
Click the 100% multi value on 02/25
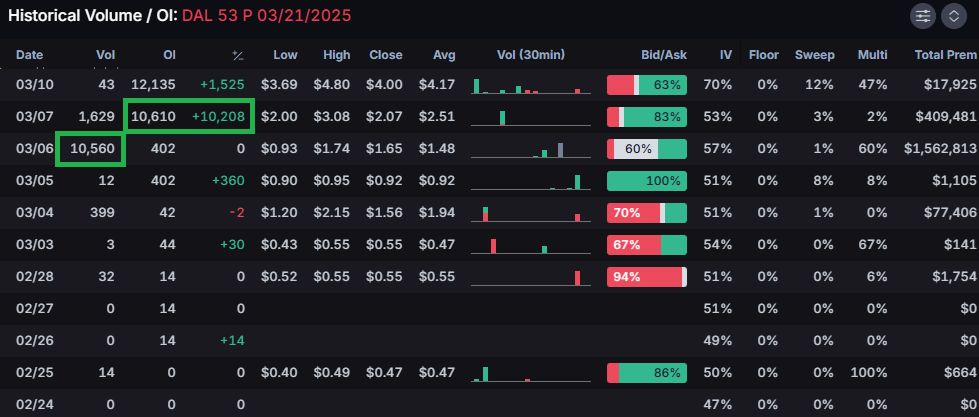[869, 373]
